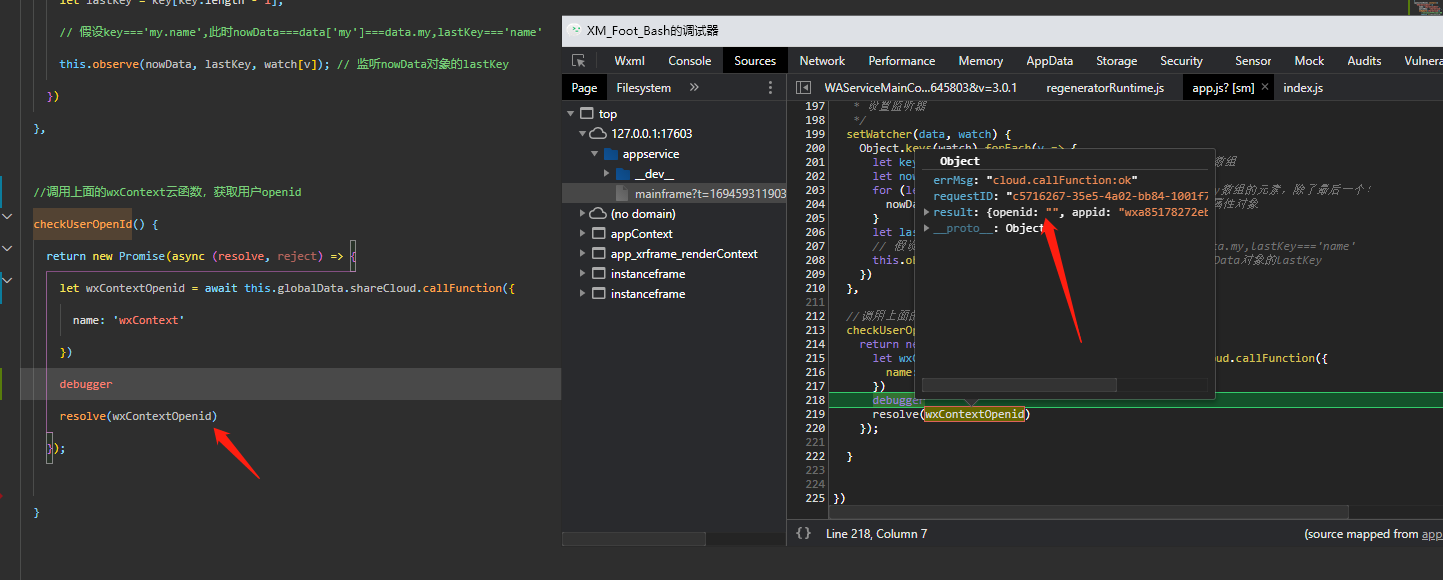Expand the appContext node arrow

pos(583,234)
